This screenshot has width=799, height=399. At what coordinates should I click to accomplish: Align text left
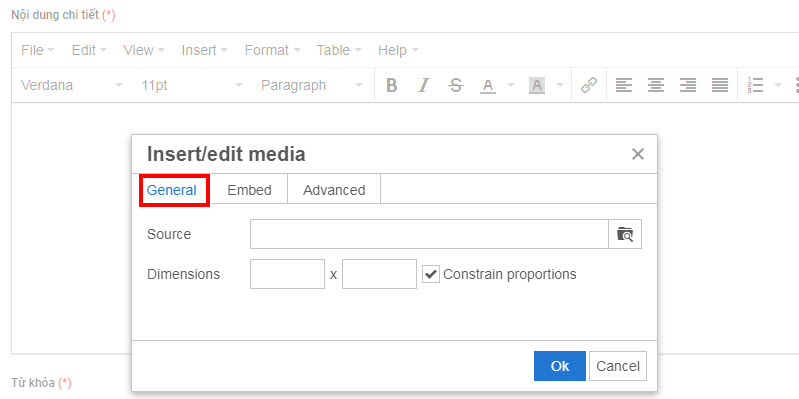pos(624,85)
